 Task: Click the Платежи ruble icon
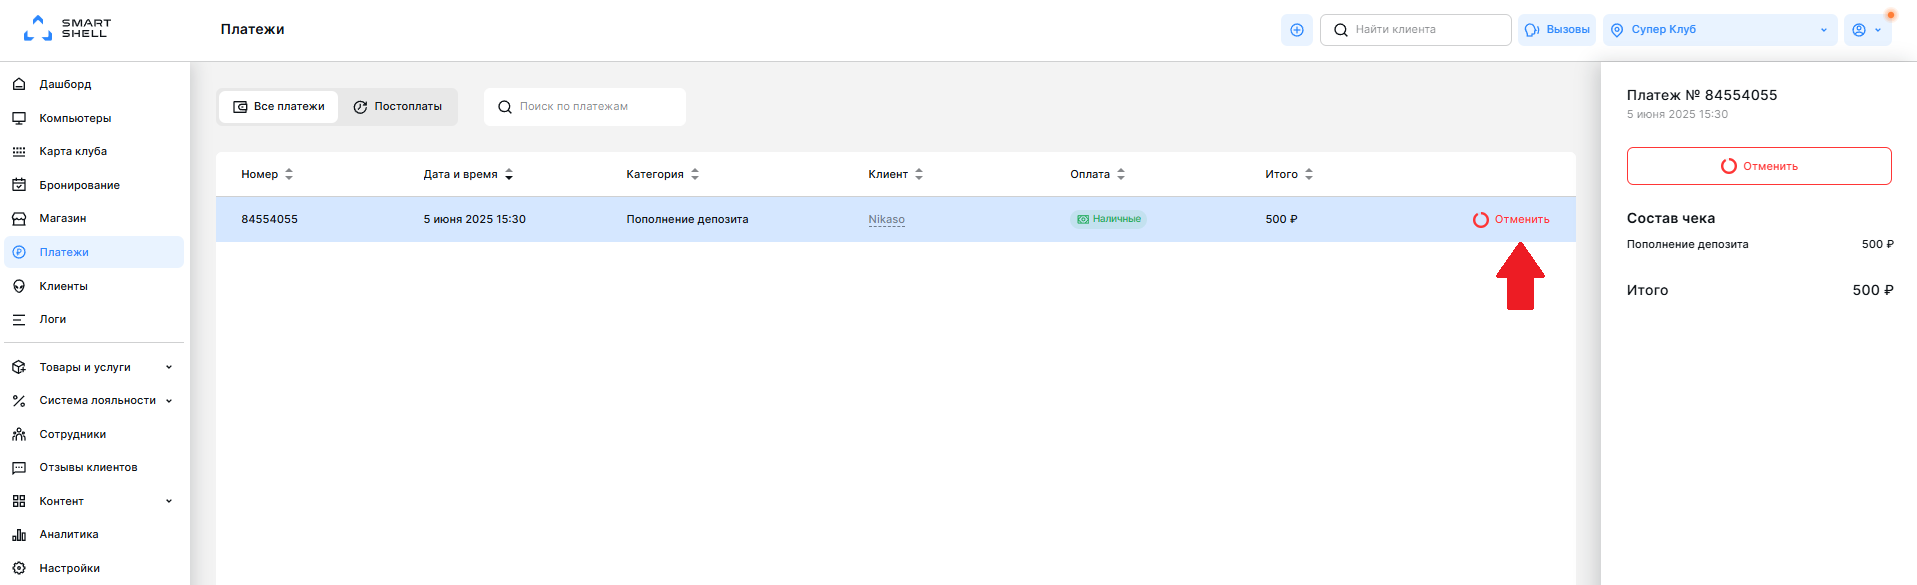point(19,252)
